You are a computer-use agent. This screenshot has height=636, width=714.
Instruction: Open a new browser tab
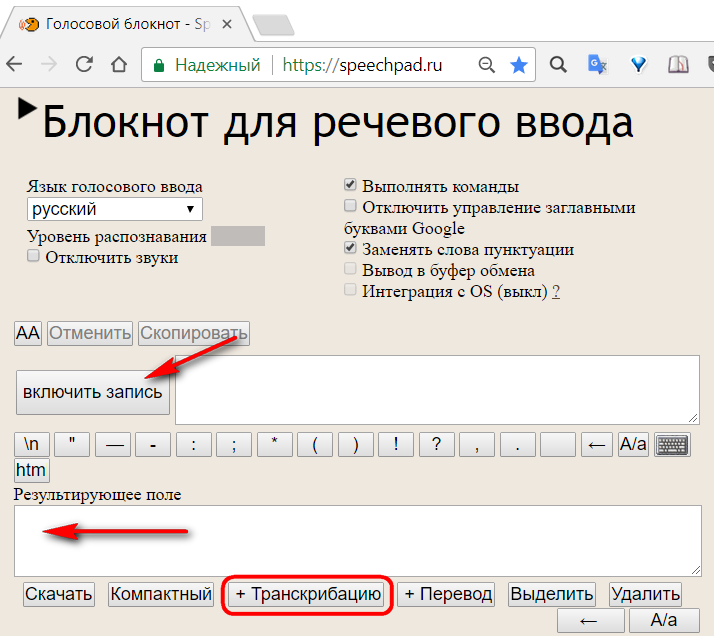(273, 25)
